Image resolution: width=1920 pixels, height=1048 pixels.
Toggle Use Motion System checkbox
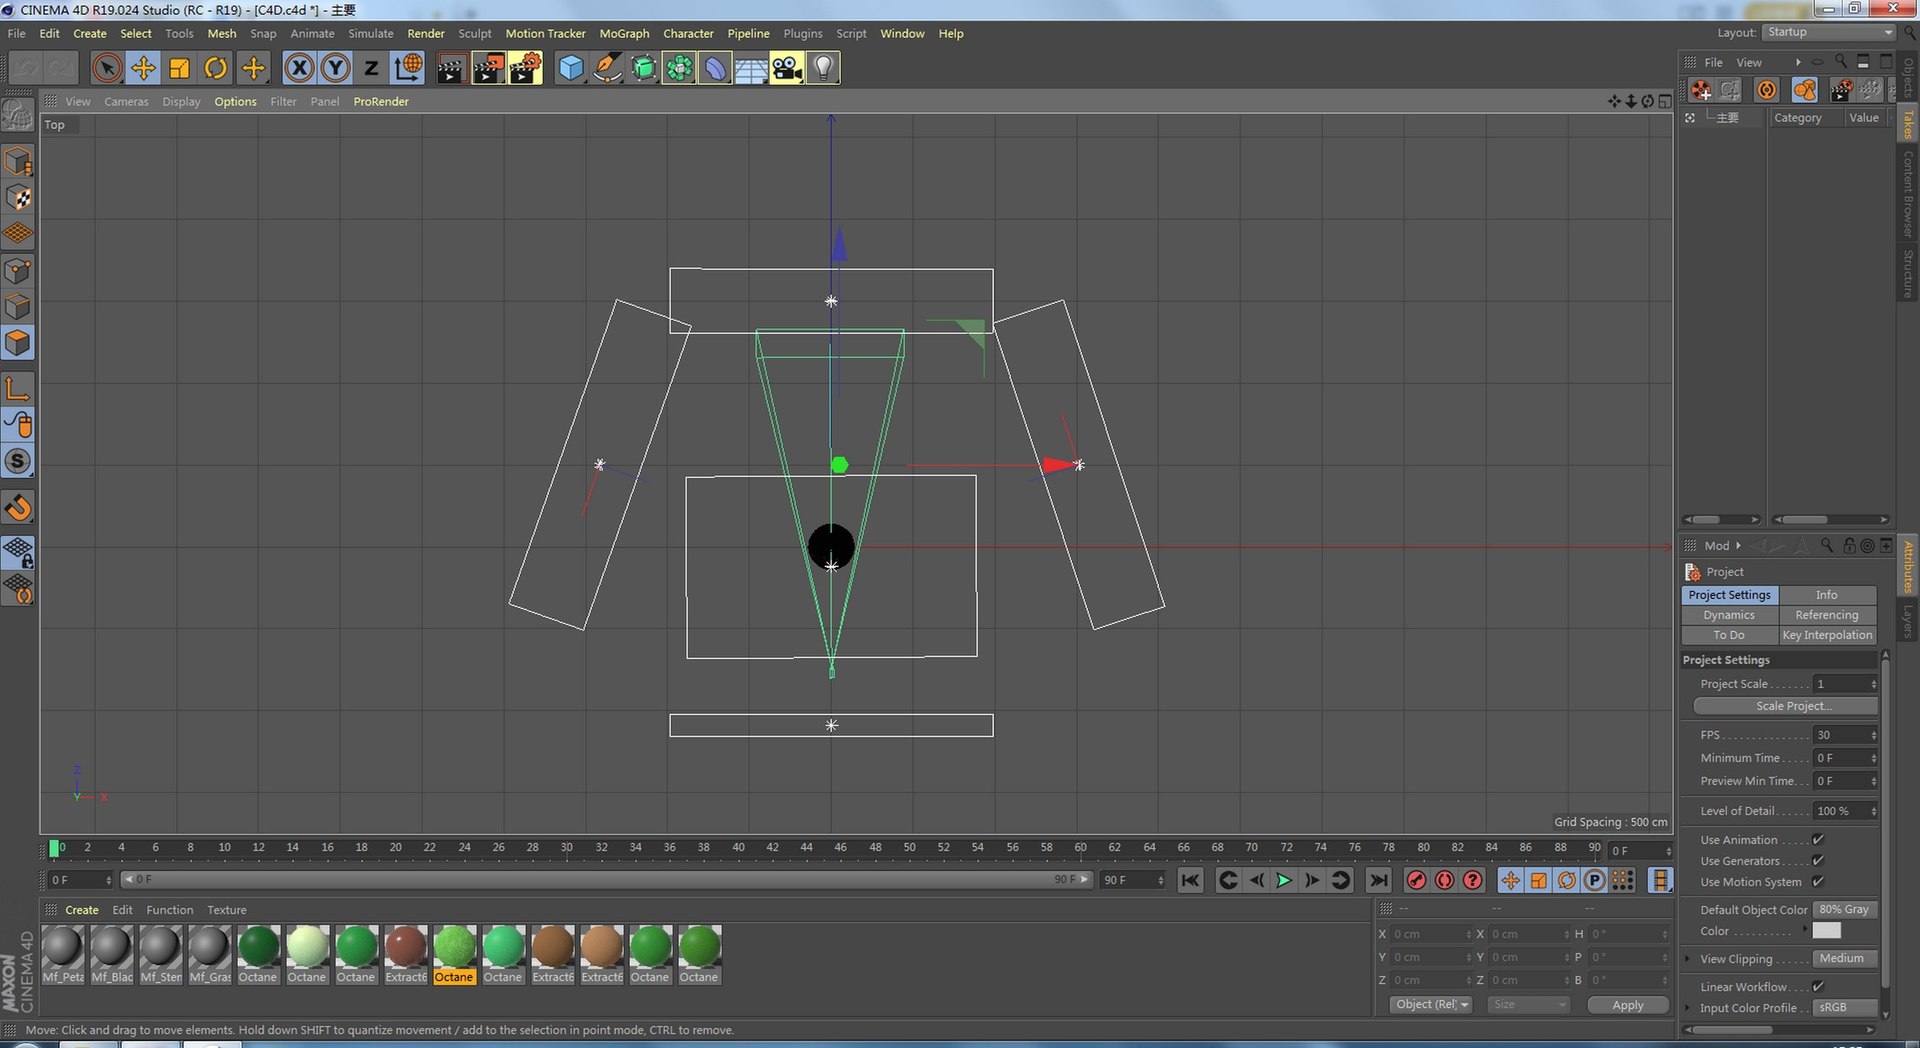1818,881
